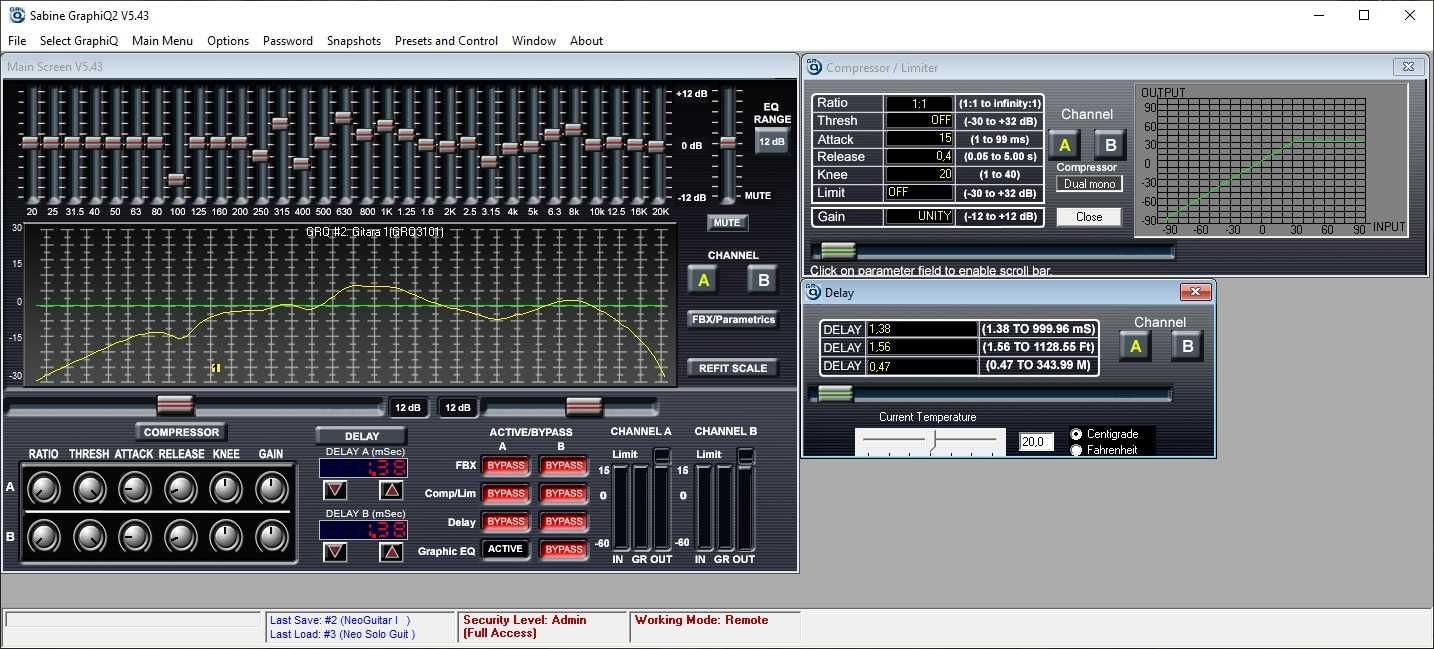Click the left horizontal slider handle below the graph
The height and width of the screenshot is (649, 1434).
pos(174,406)
